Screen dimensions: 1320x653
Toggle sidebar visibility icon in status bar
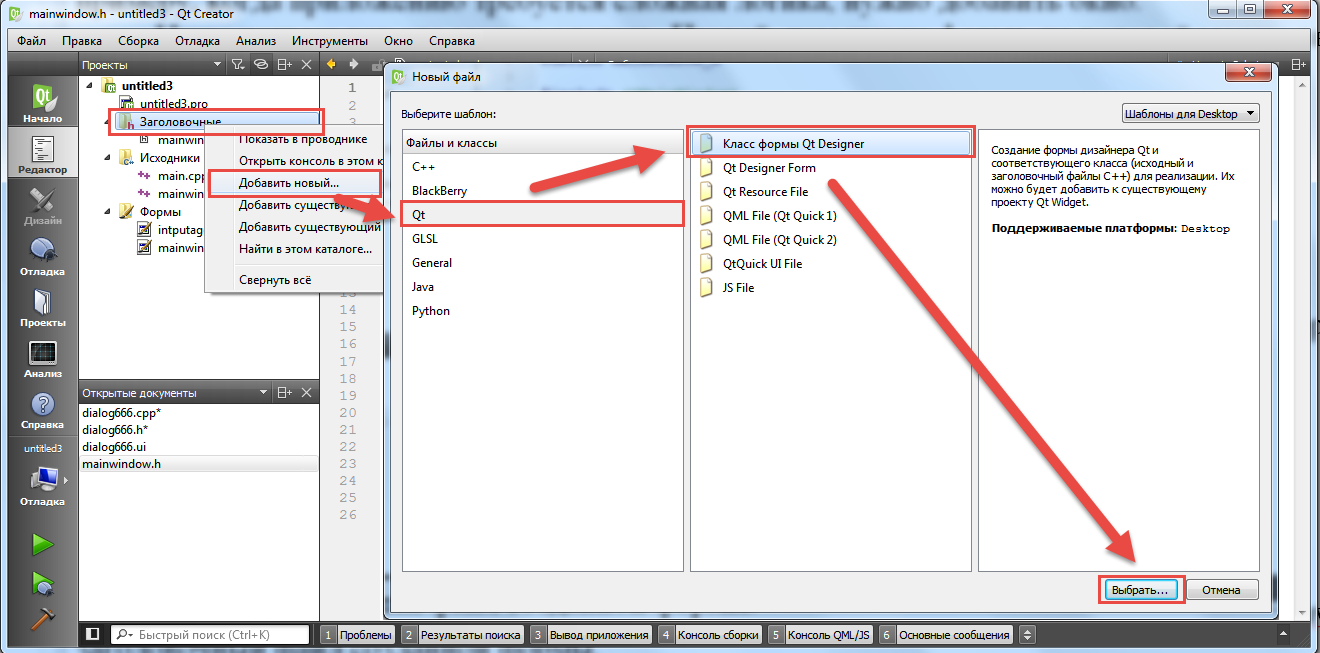[x=92, y=634]
